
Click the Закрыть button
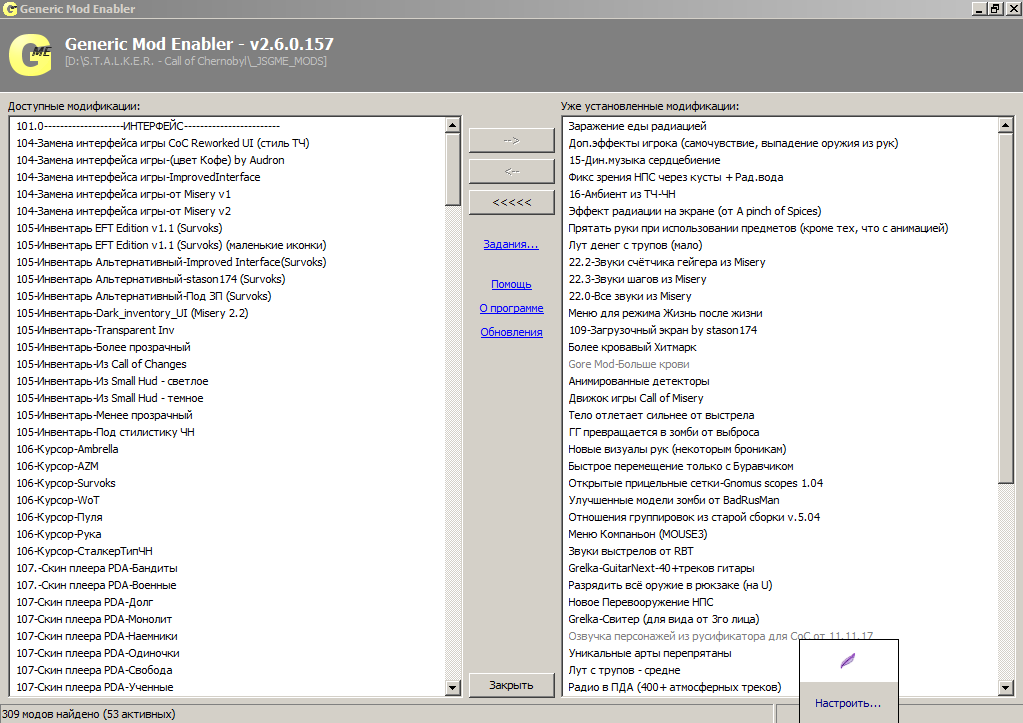point(512,685)
